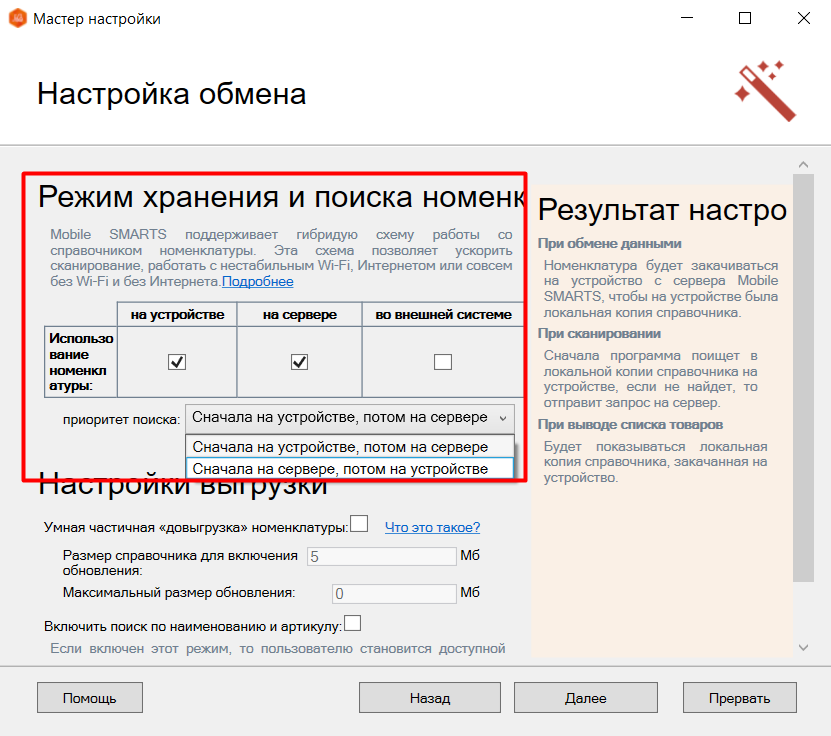Click the orange app icon in title bar
Image resolution: width=831 pixels, height=736 pixels.
pyautogui.click(x=17, y=19)
